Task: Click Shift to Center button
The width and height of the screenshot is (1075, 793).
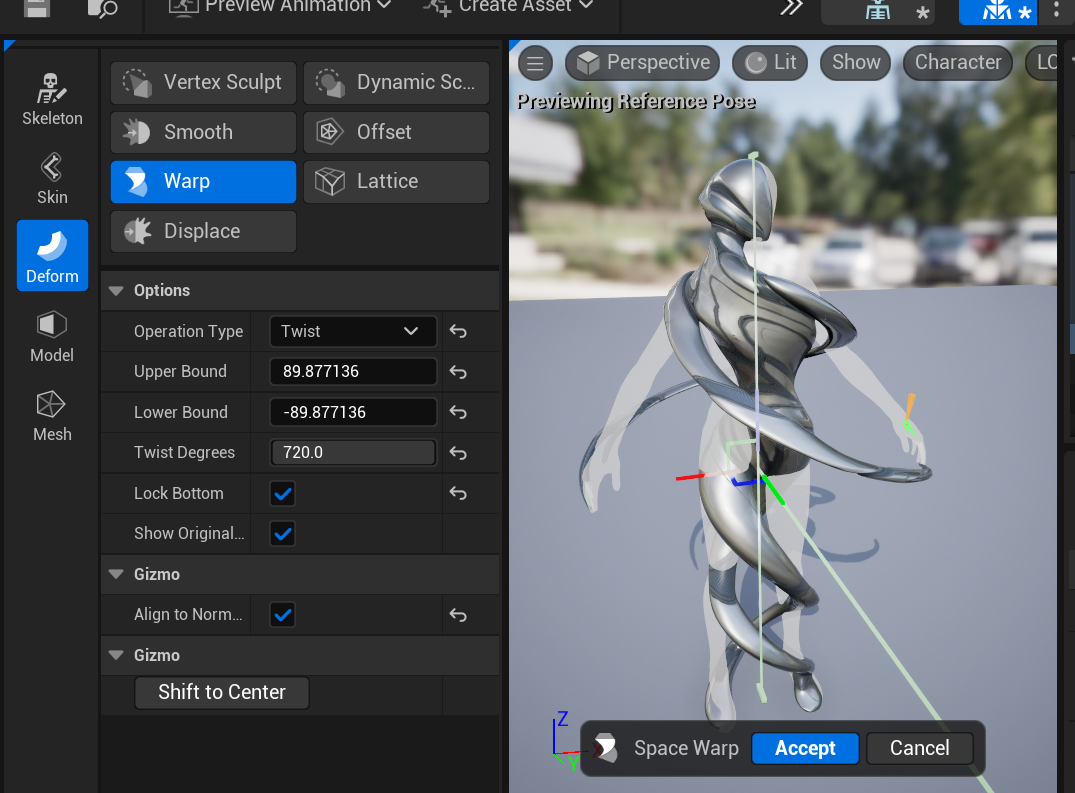Action: pos(221,692)
